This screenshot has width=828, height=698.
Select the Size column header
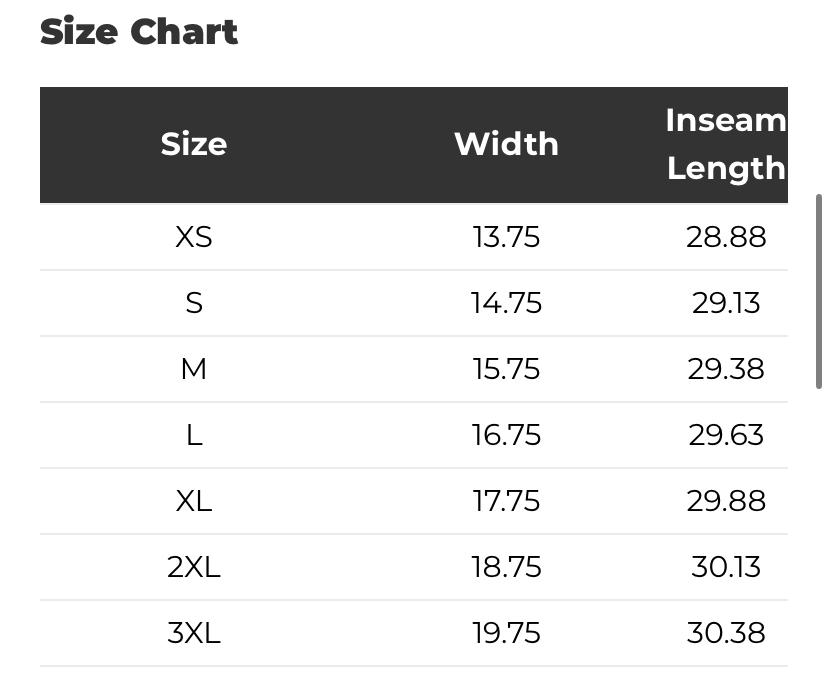tap(194, 144)
